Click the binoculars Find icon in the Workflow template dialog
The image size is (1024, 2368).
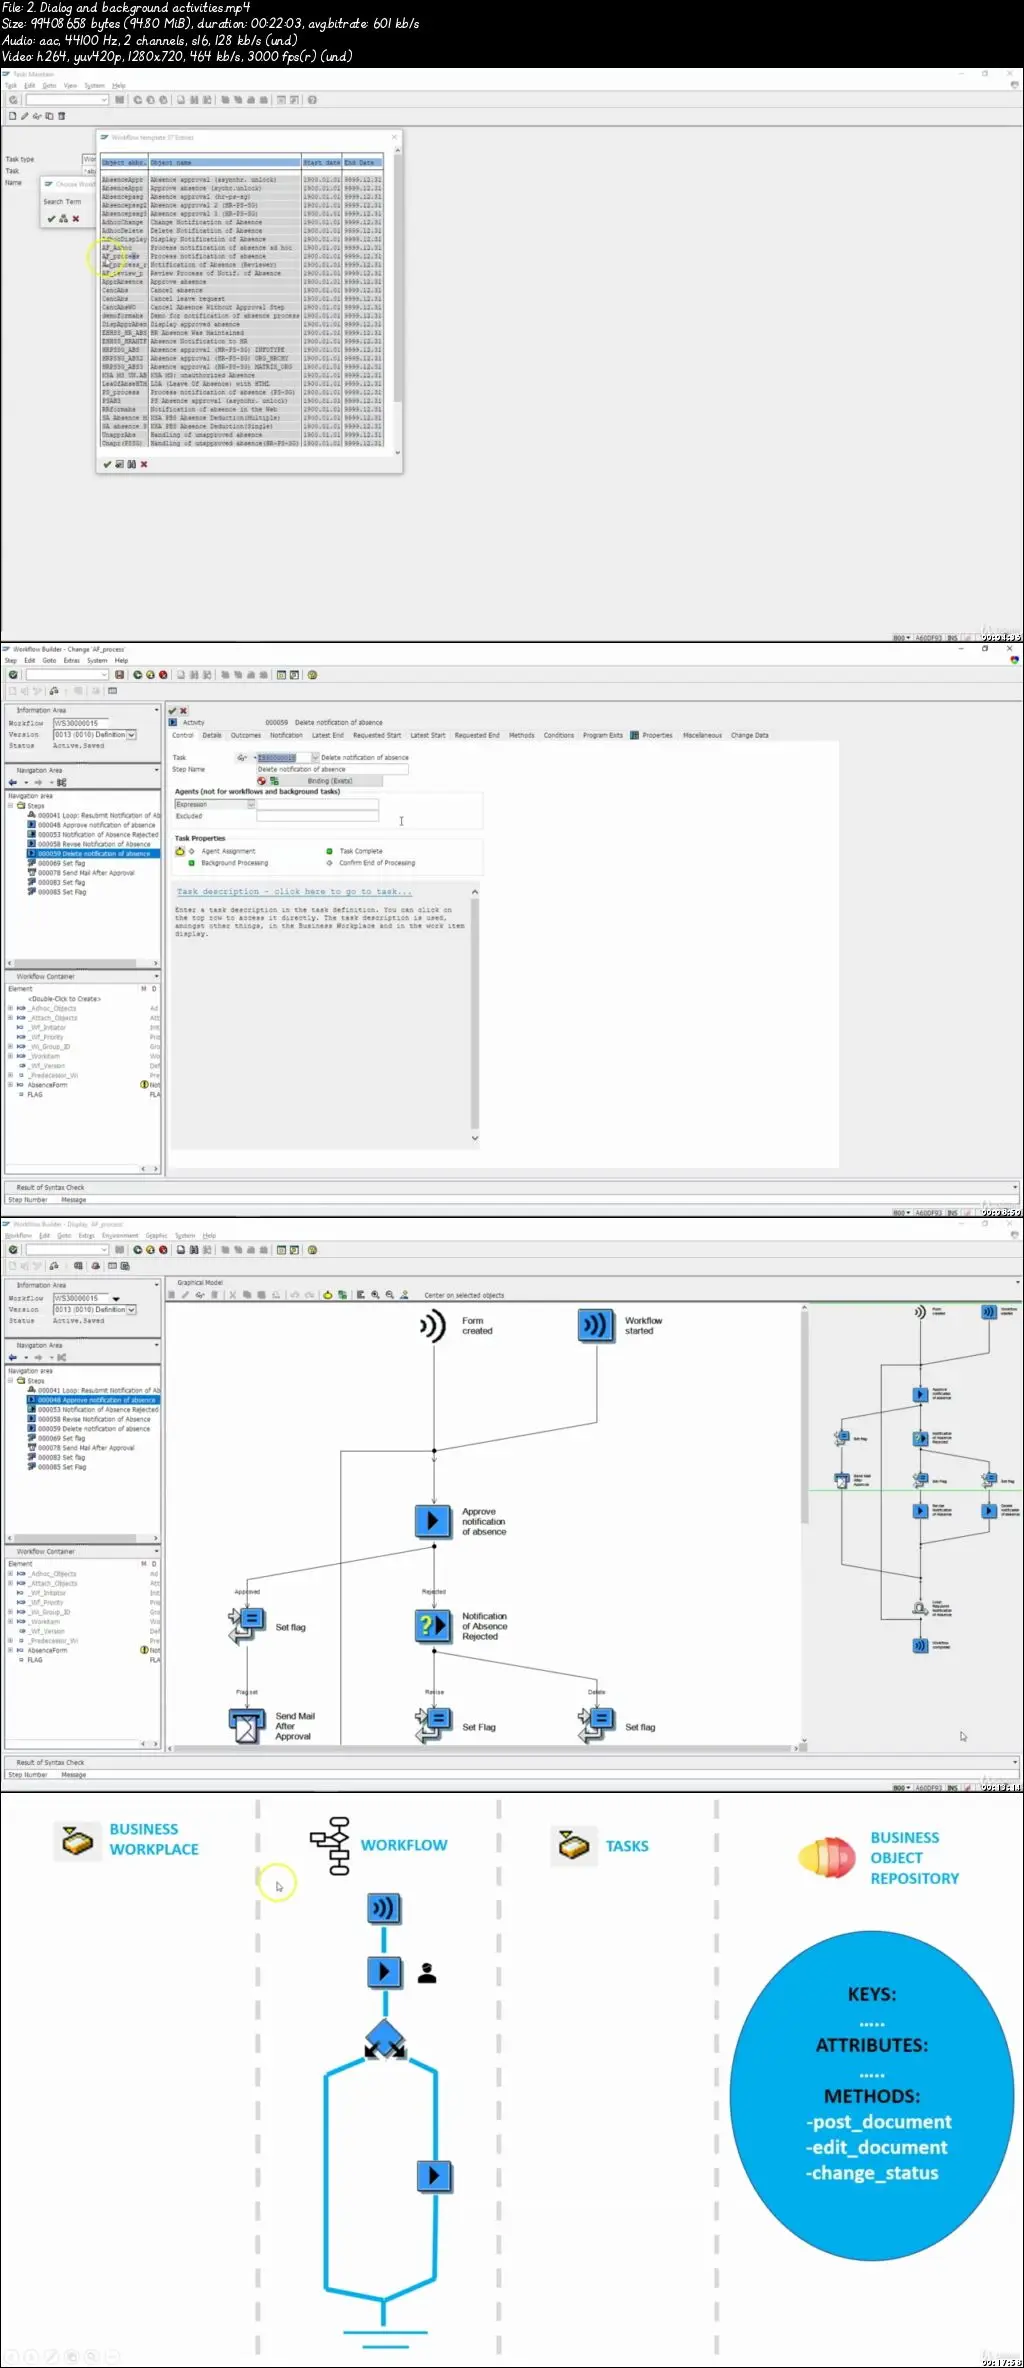click(x=131, y=464)
